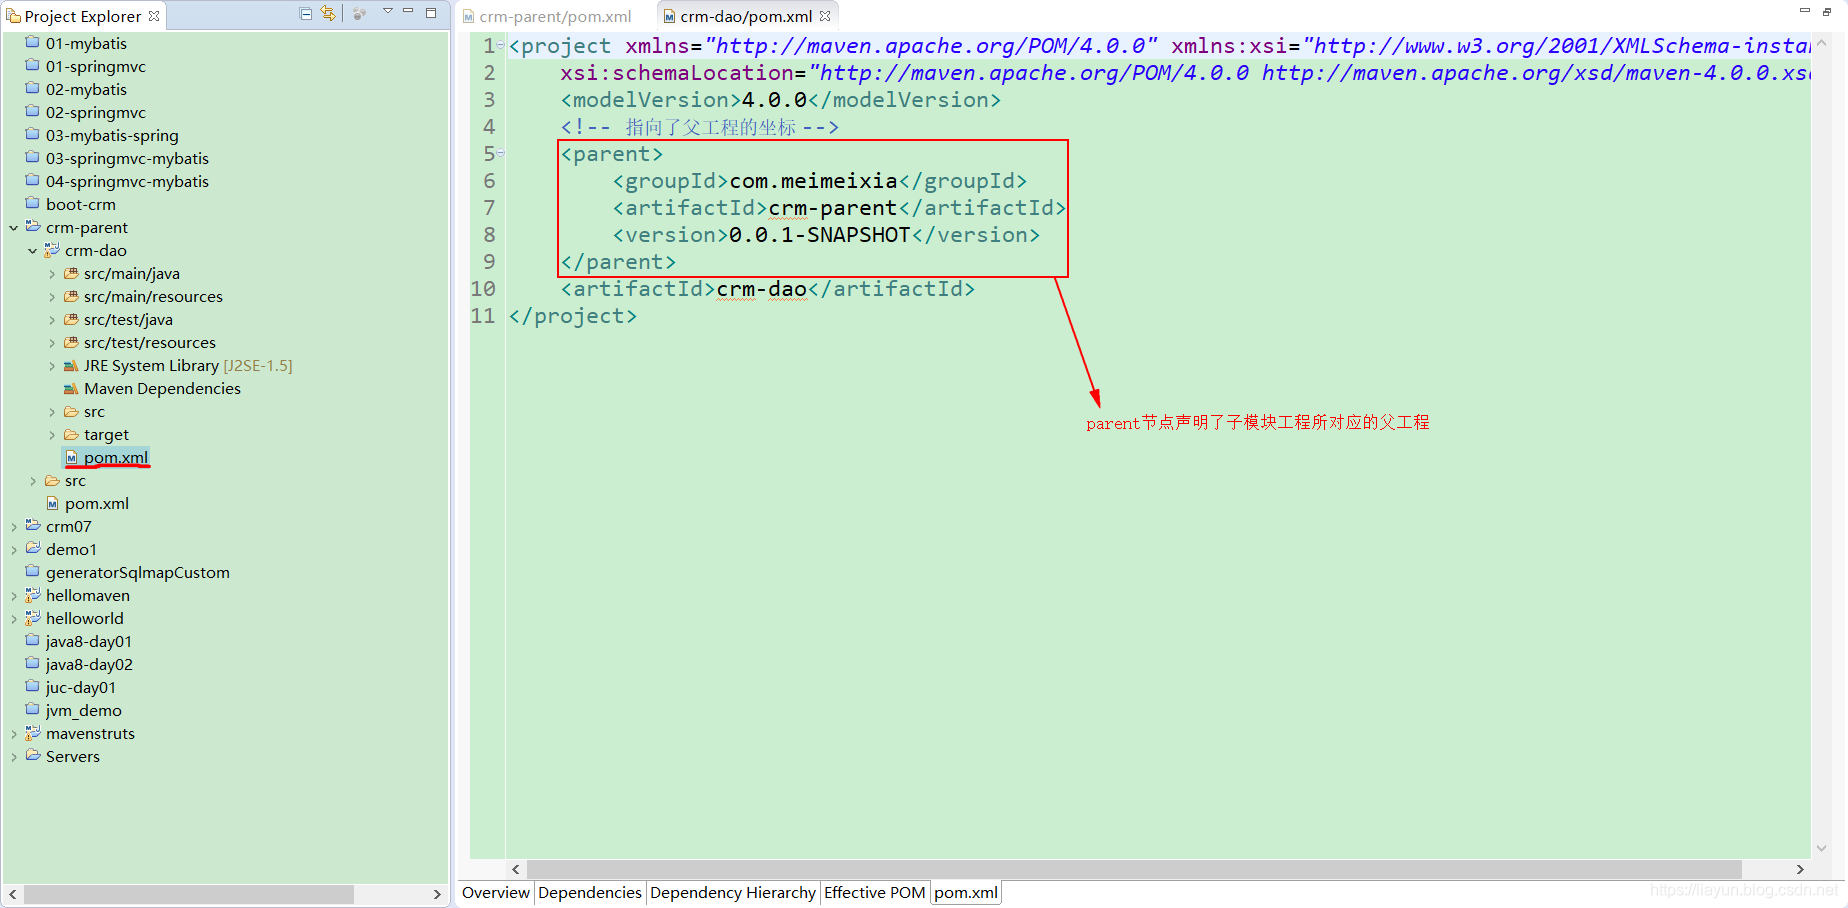This screenshot has width=1848, height=908.
Task: Click the Focus on Active Task icon in Project Explorer
Action: [360, 14]
